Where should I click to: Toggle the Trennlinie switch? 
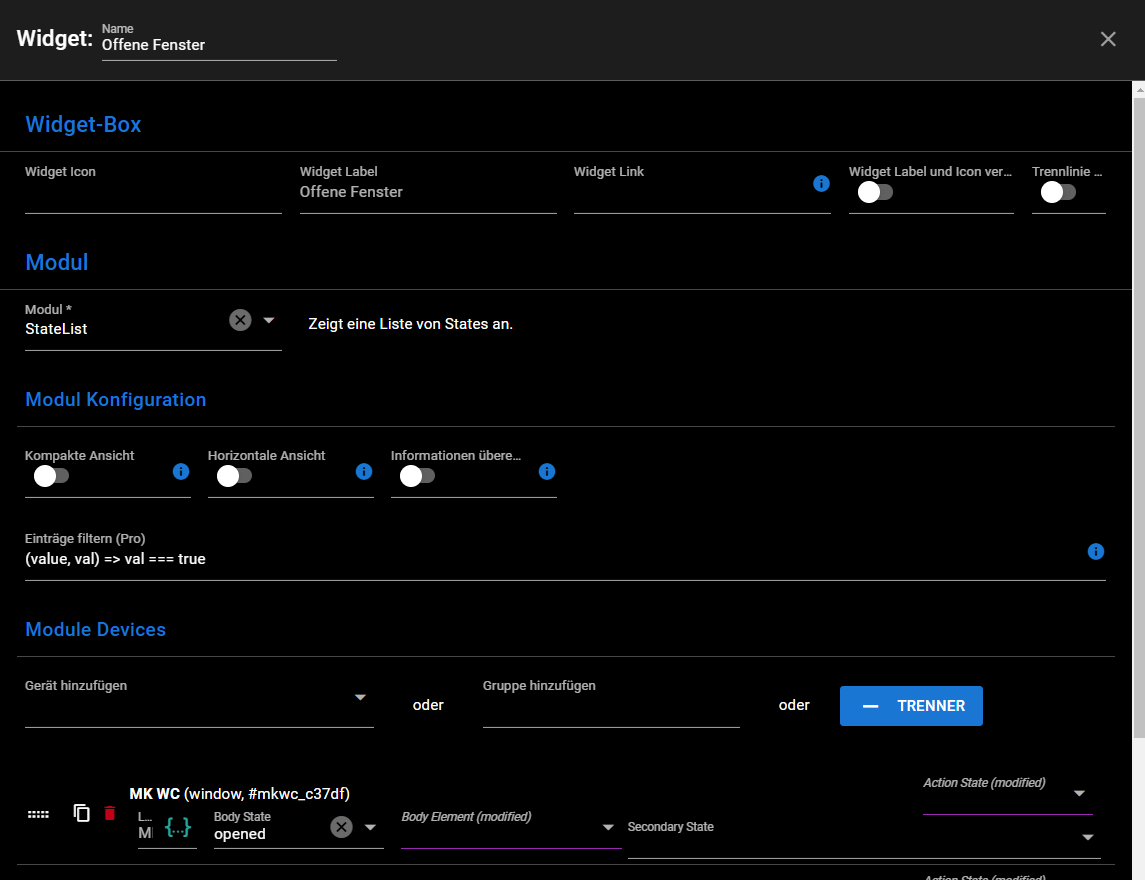1057,192
